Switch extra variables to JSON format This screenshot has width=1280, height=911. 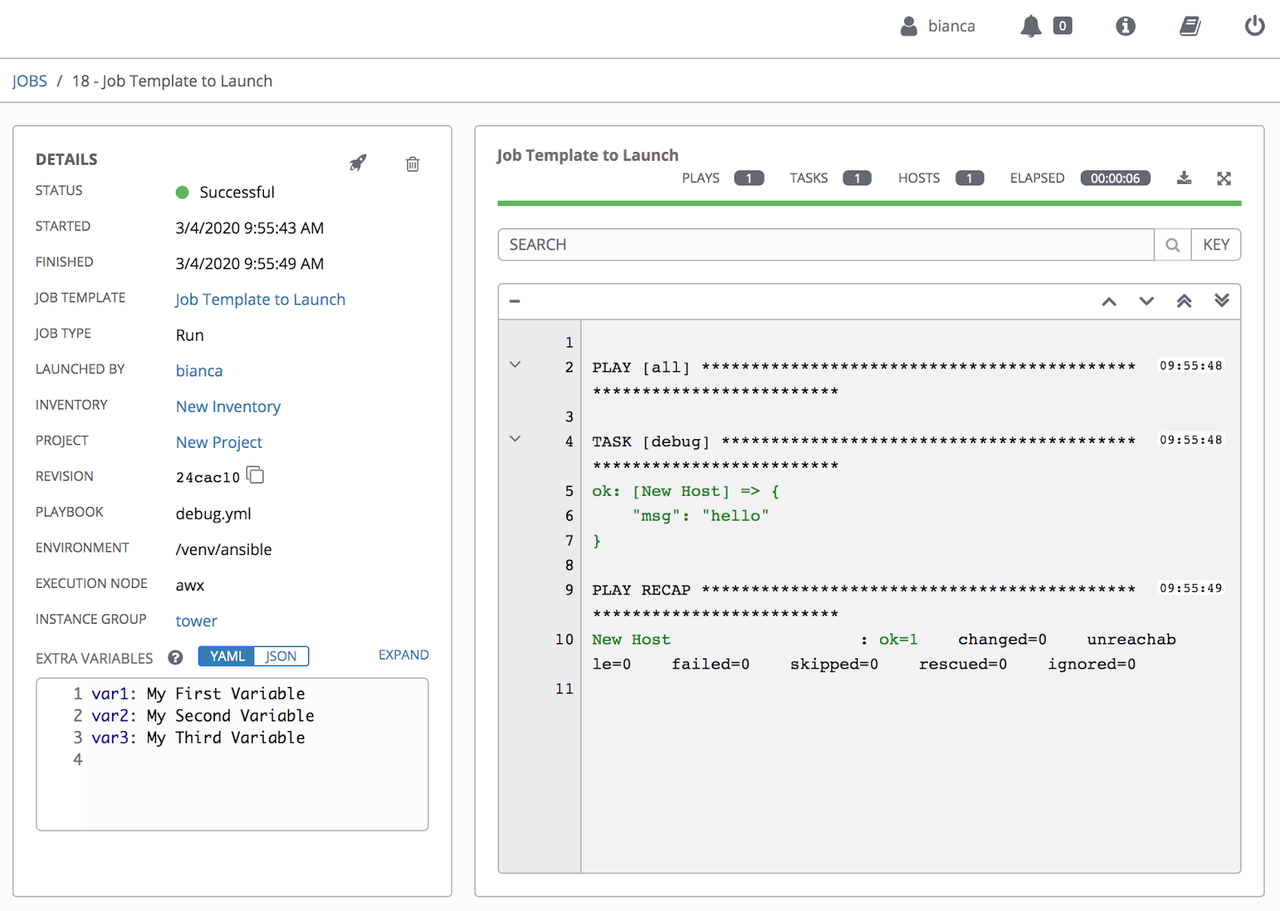coord(281,656)
